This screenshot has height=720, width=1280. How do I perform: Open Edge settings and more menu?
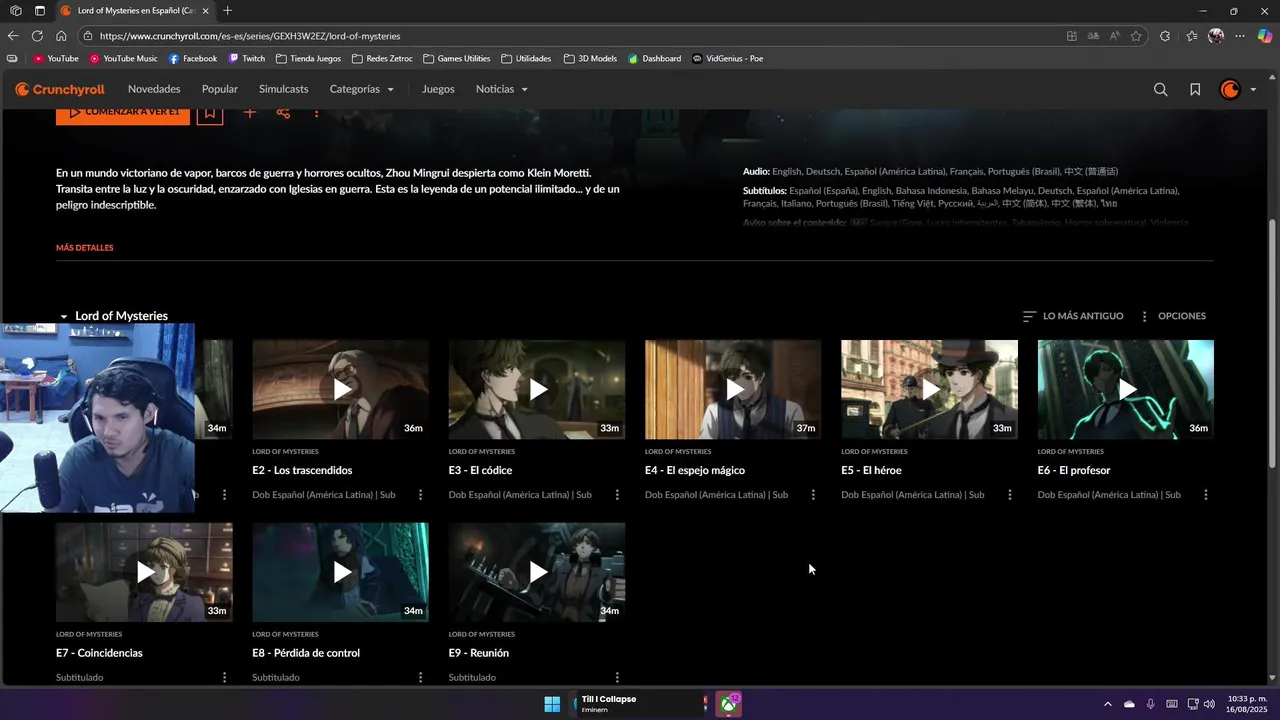[x=1240, y=36]
